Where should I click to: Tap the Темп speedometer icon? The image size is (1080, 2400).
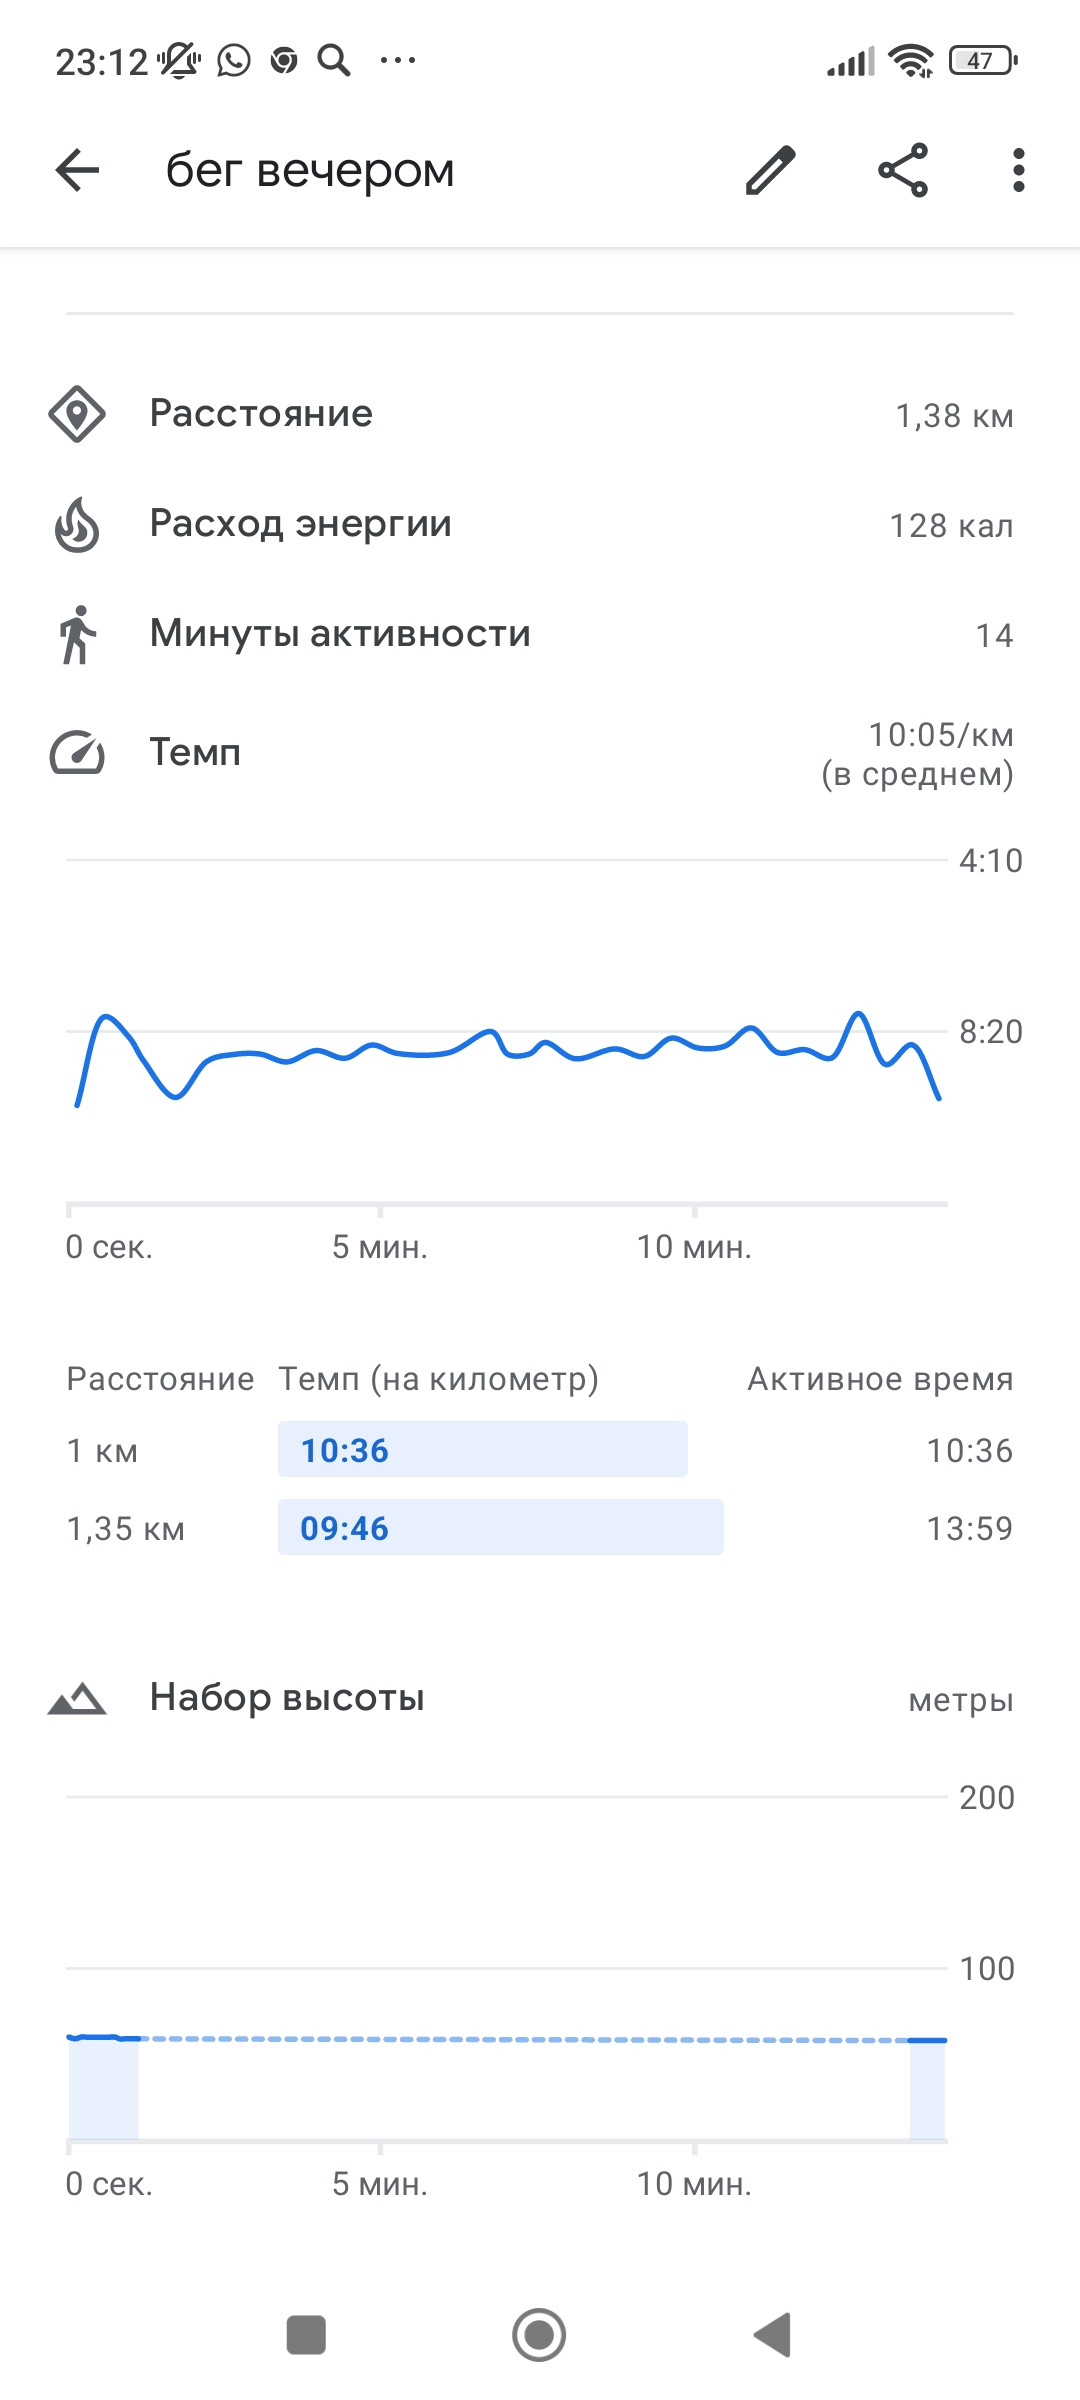(77, 753)
